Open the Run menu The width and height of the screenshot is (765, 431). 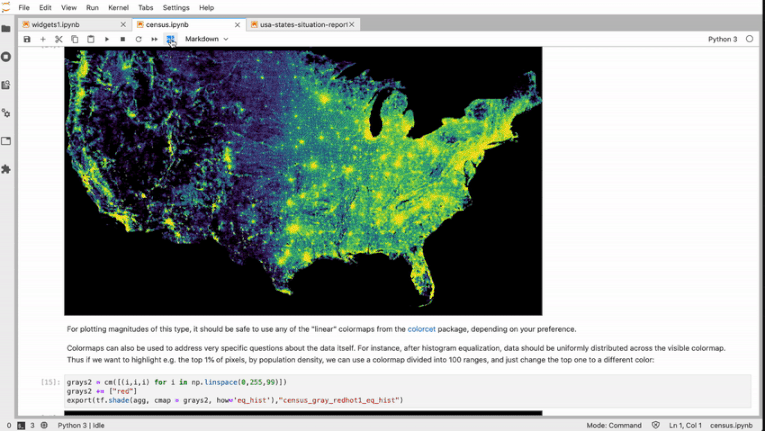92,8
